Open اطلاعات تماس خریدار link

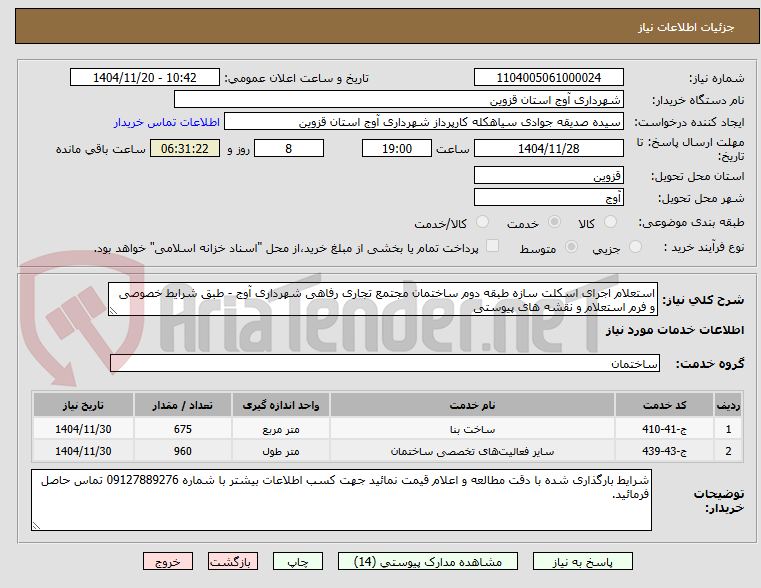[167, 122]
